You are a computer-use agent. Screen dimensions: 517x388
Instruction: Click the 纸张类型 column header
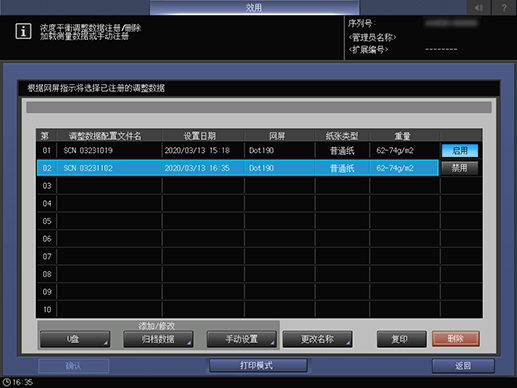click(342, 136)
